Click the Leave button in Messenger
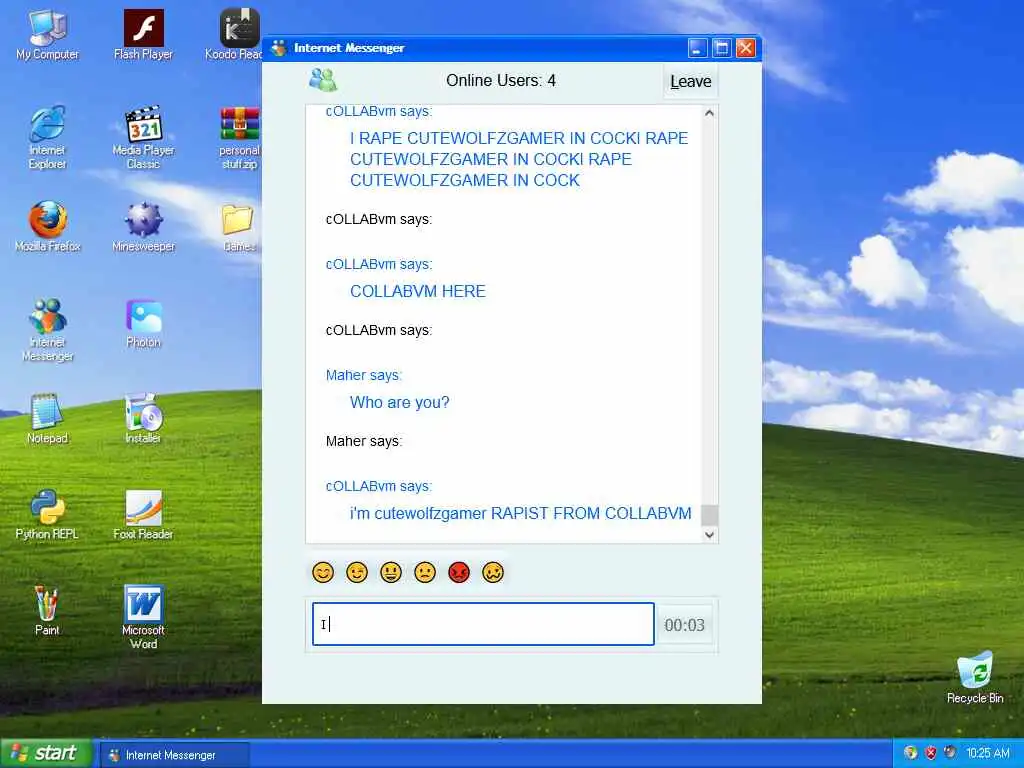 [690, 82]
